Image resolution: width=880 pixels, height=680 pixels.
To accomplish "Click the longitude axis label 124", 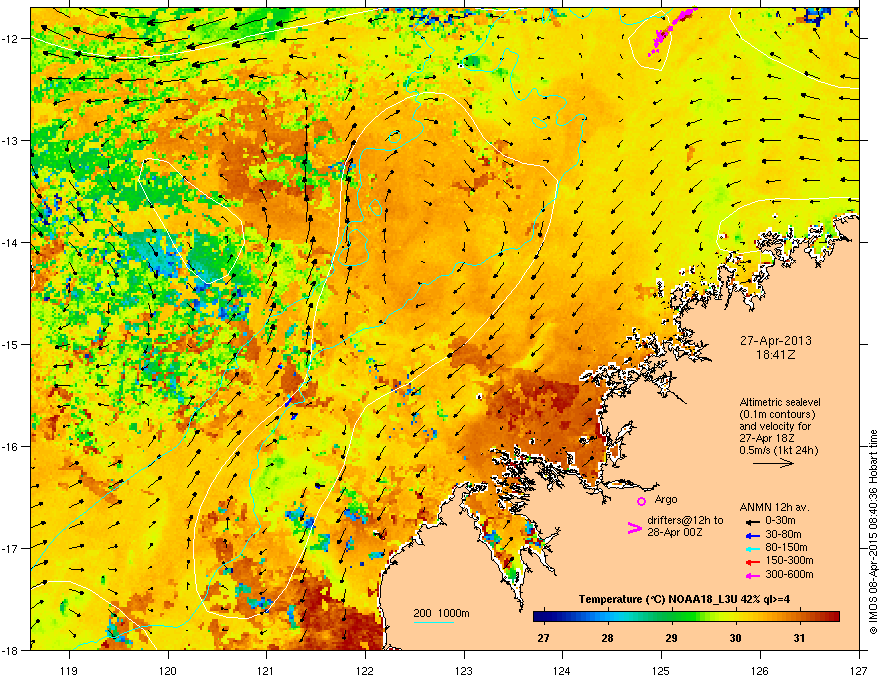I will pos(562,671).
